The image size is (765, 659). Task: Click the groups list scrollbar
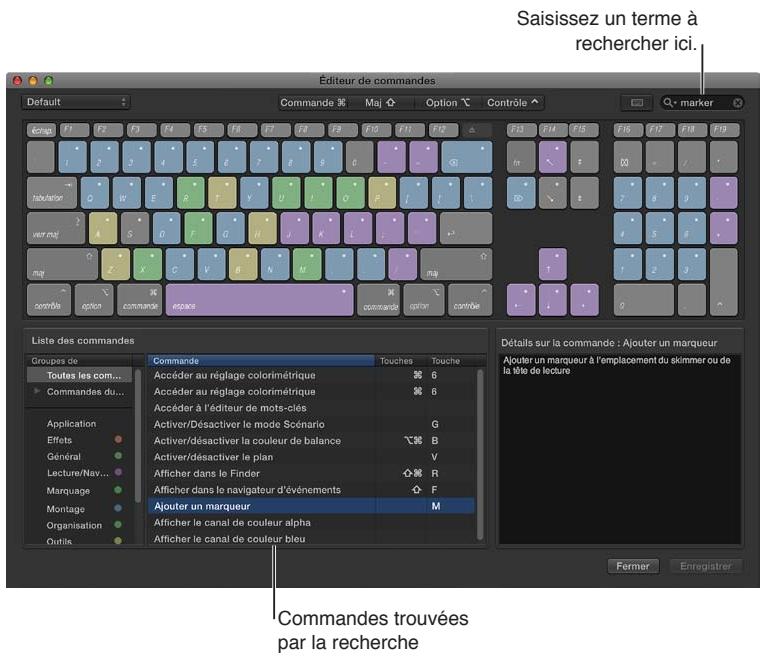[138, 436]
